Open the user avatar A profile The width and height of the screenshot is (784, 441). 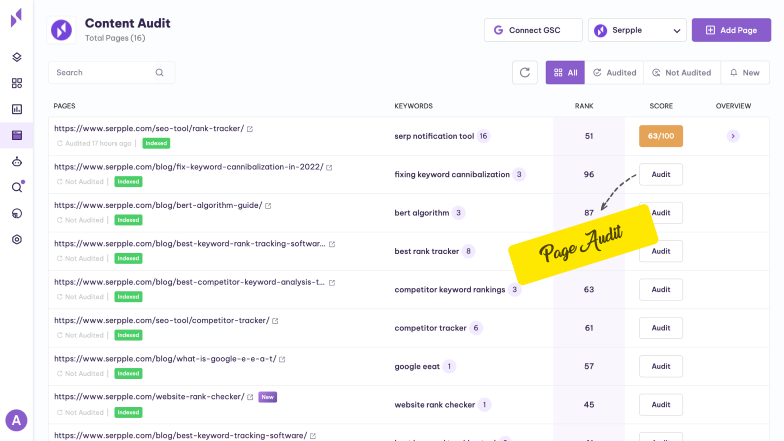pos(16,420)
